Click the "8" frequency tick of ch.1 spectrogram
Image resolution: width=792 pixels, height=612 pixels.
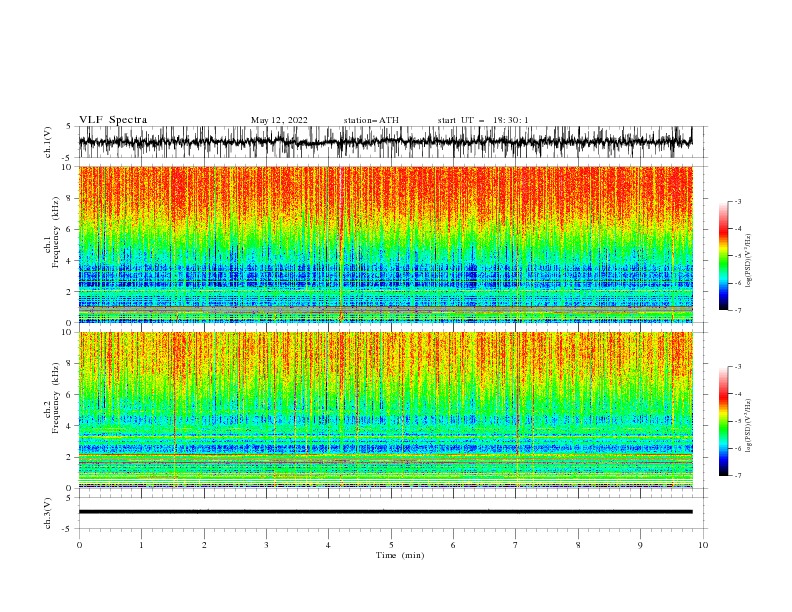70,198
